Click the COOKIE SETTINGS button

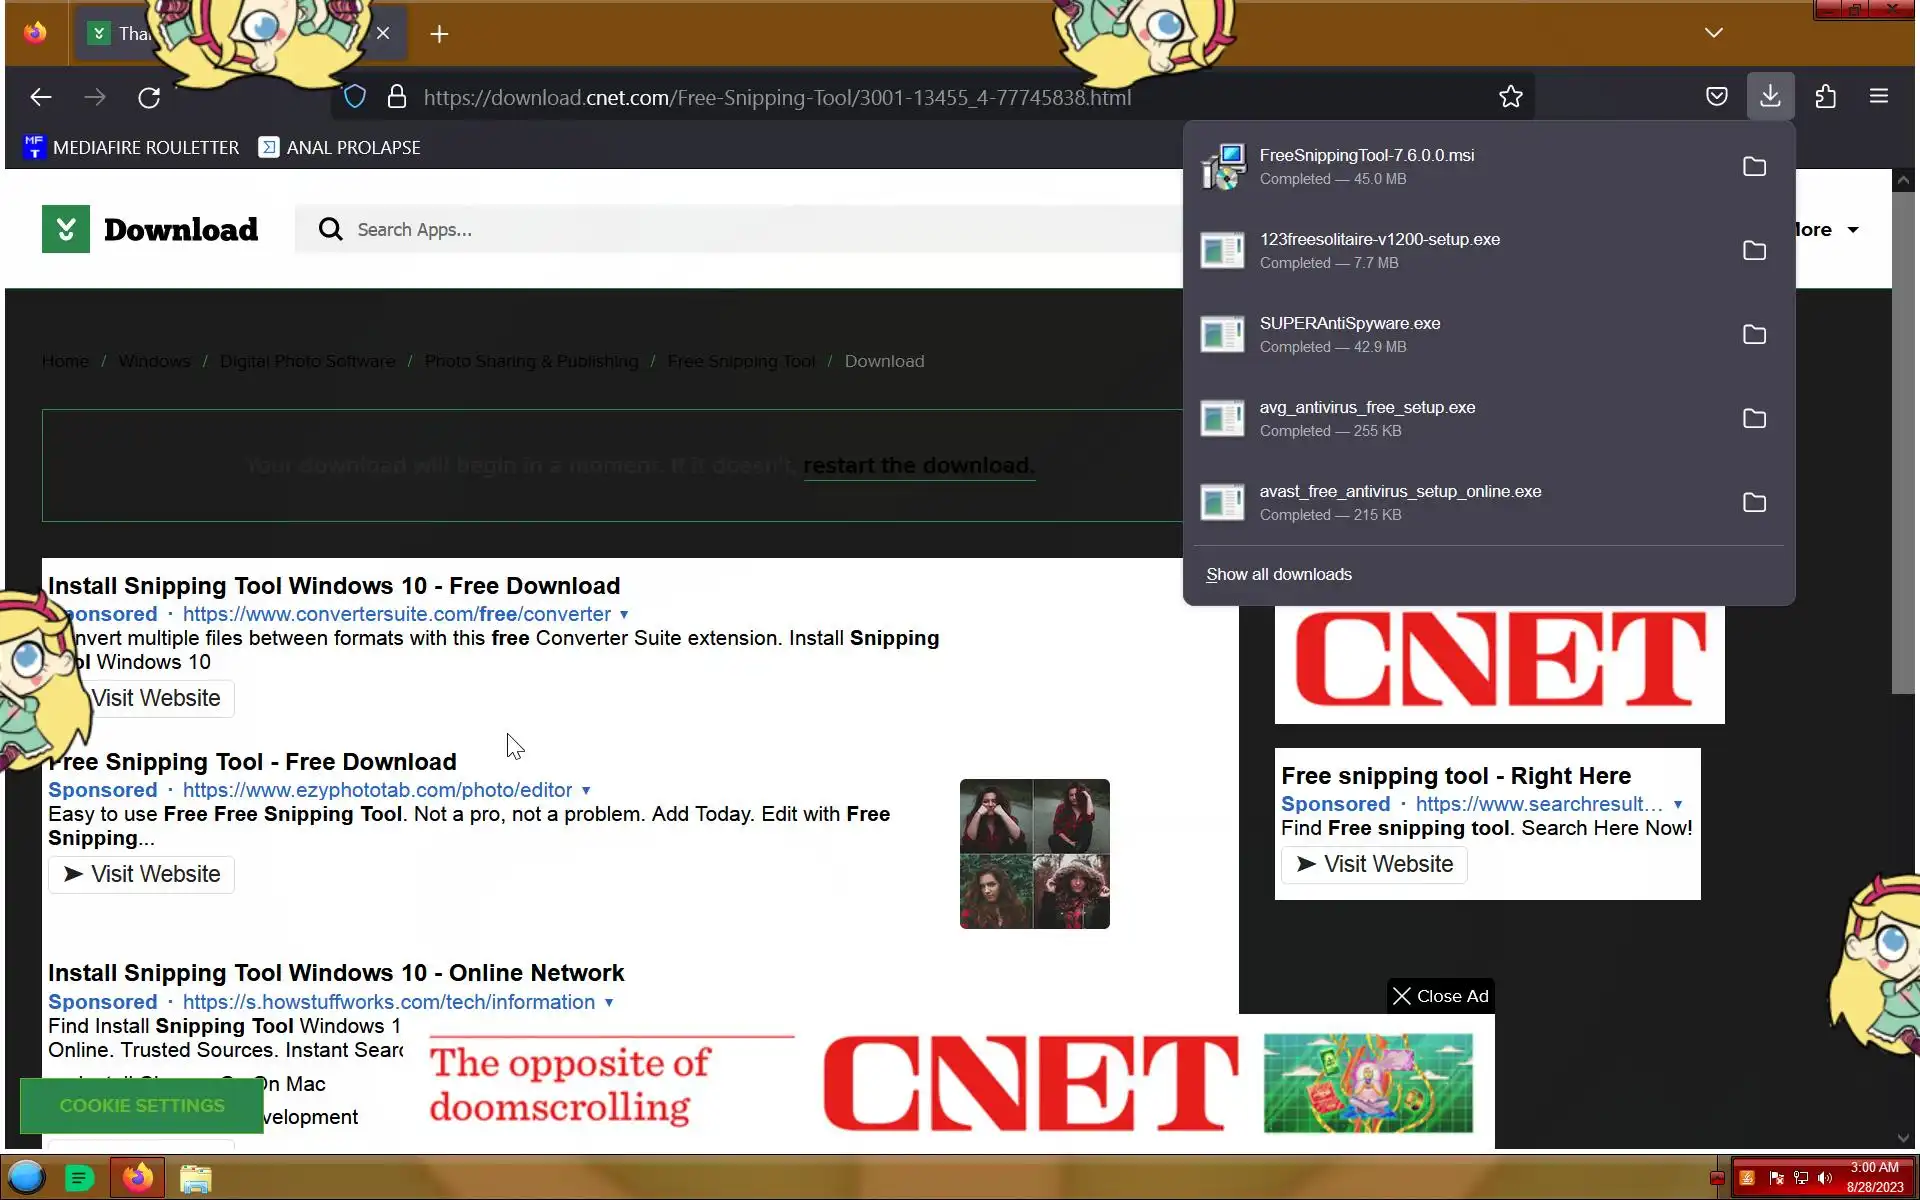click(141, 1106)
